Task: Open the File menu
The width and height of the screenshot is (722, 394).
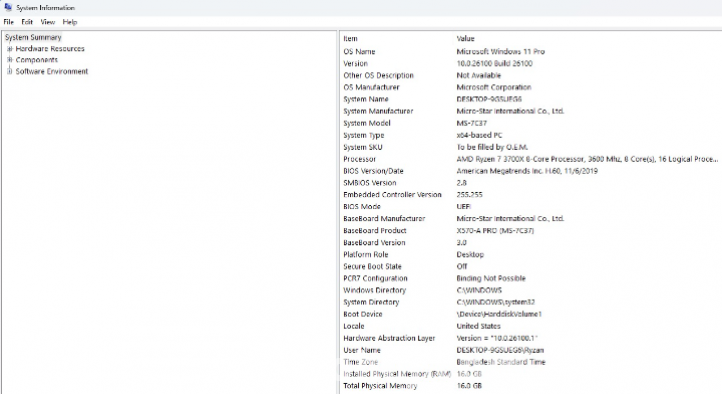Action: pyautogui.click(x=8, y=22)
